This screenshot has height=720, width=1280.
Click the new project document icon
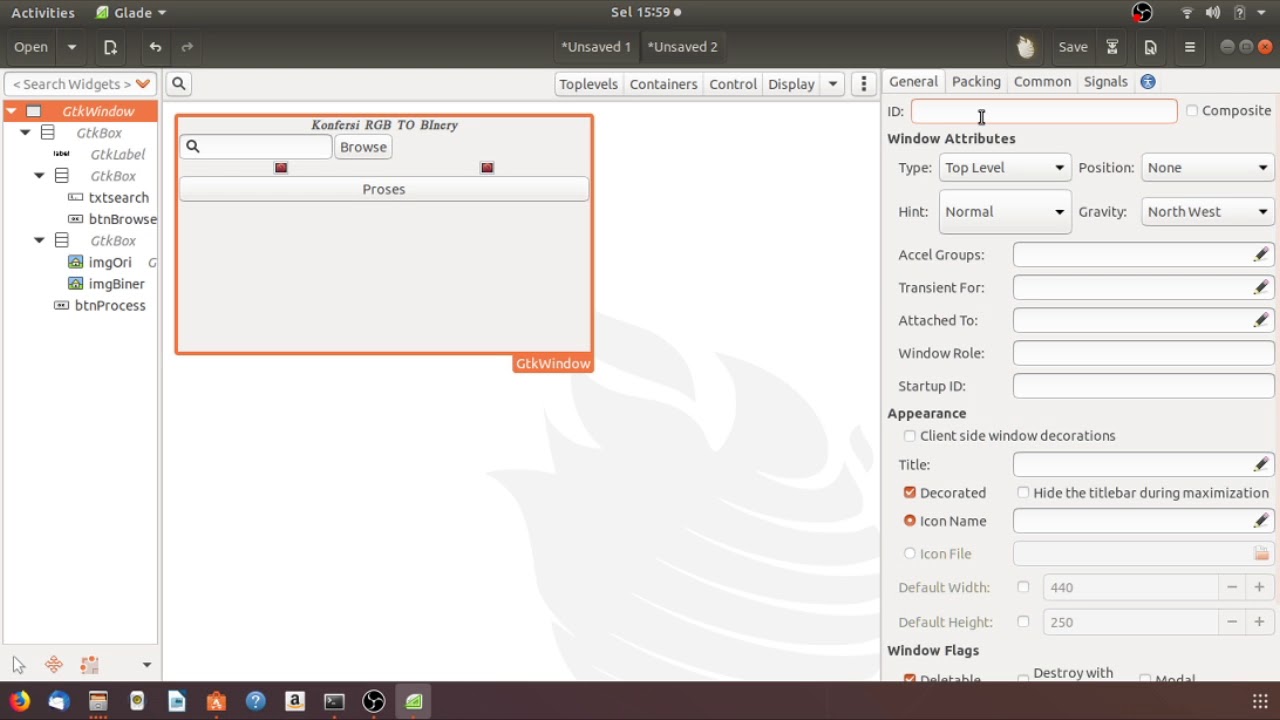(x=110, y=47)
